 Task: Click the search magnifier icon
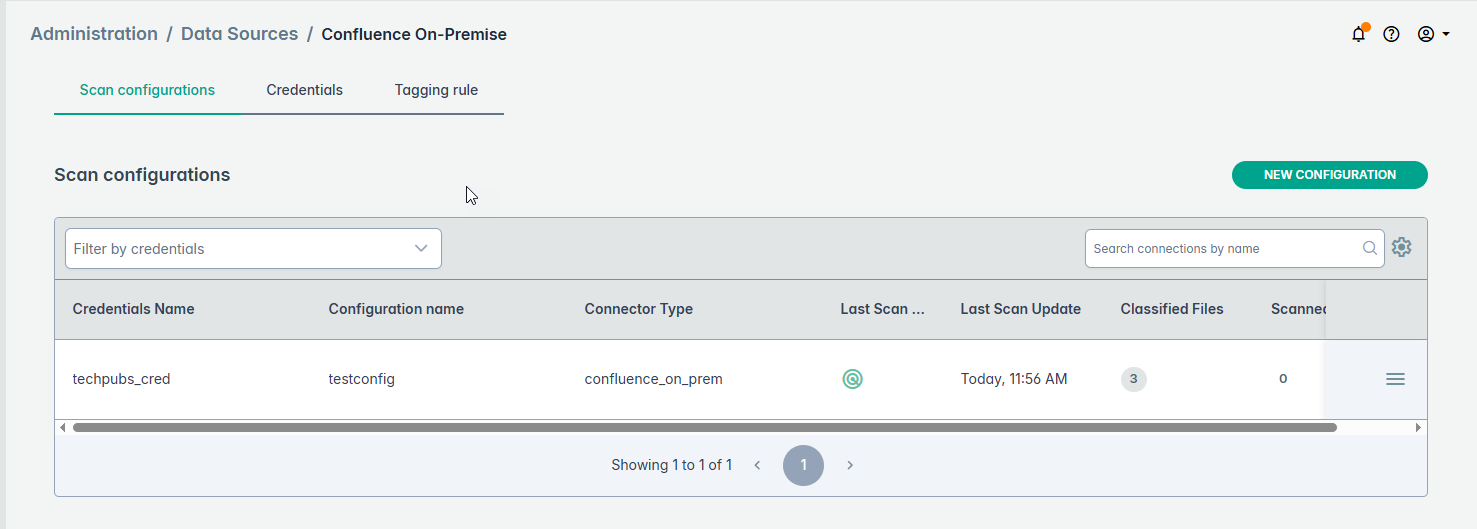[1370, 249]
